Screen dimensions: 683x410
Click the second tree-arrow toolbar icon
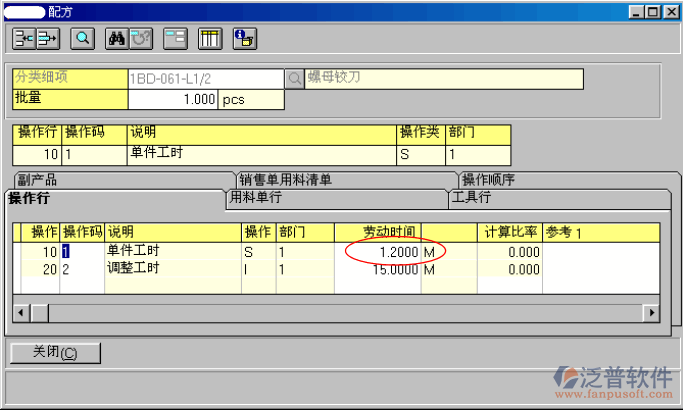pyautogui.click(x=48, y=39)
